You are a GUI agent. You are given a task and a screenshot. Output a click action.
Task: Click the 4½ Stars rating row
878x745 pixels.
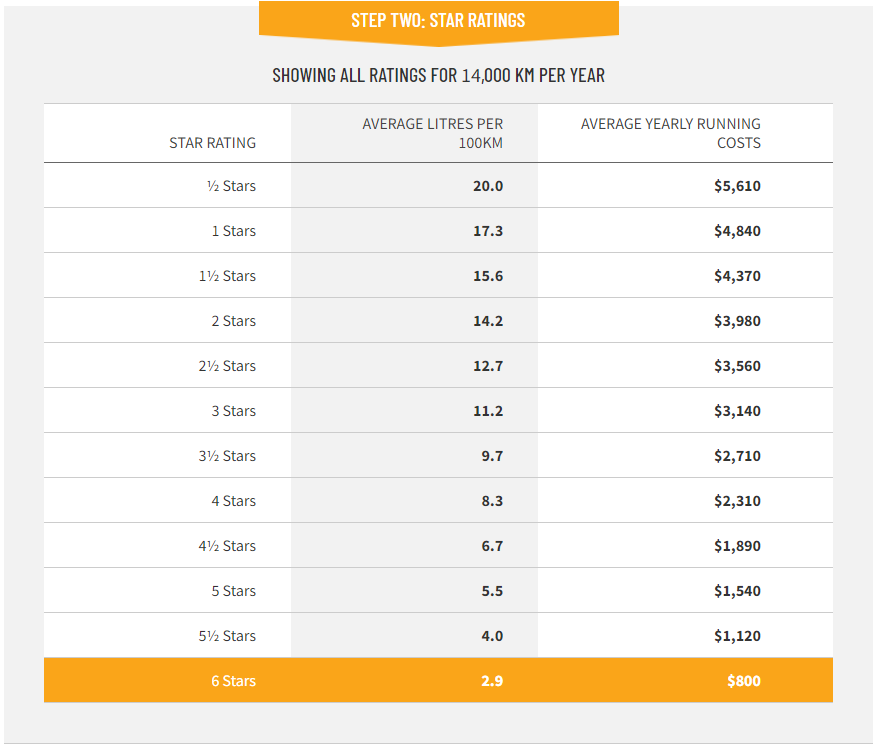(438, 545)
